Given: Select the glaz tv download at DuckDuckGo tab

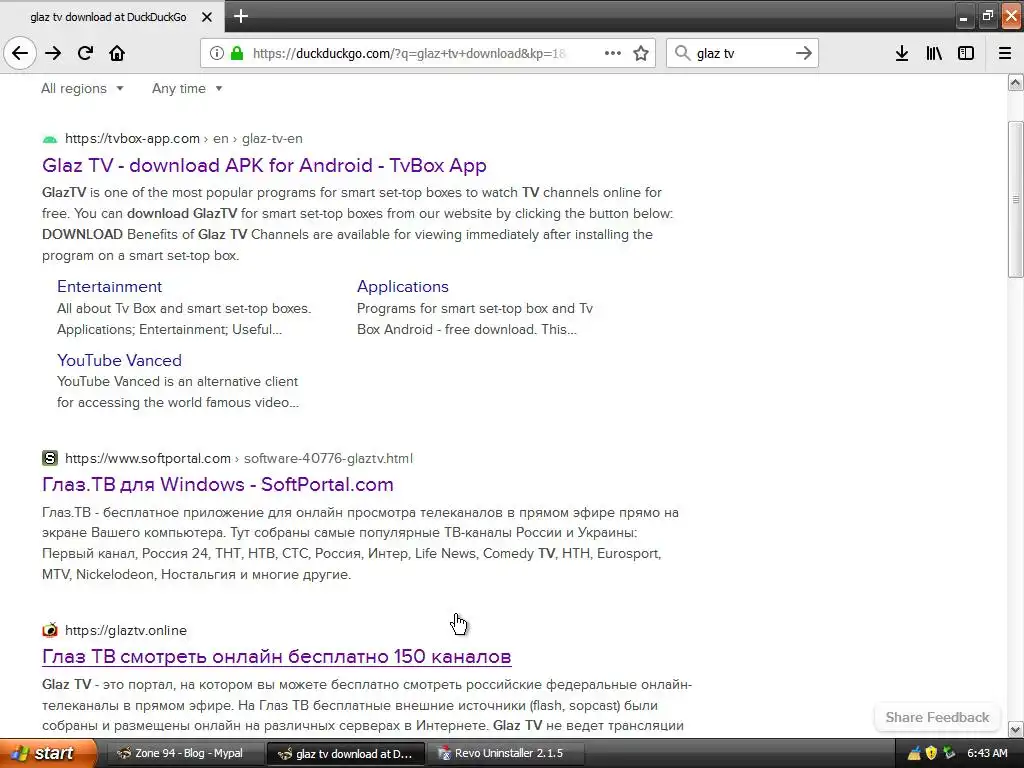Looking at the screenshot, I should tap(108, 17).
